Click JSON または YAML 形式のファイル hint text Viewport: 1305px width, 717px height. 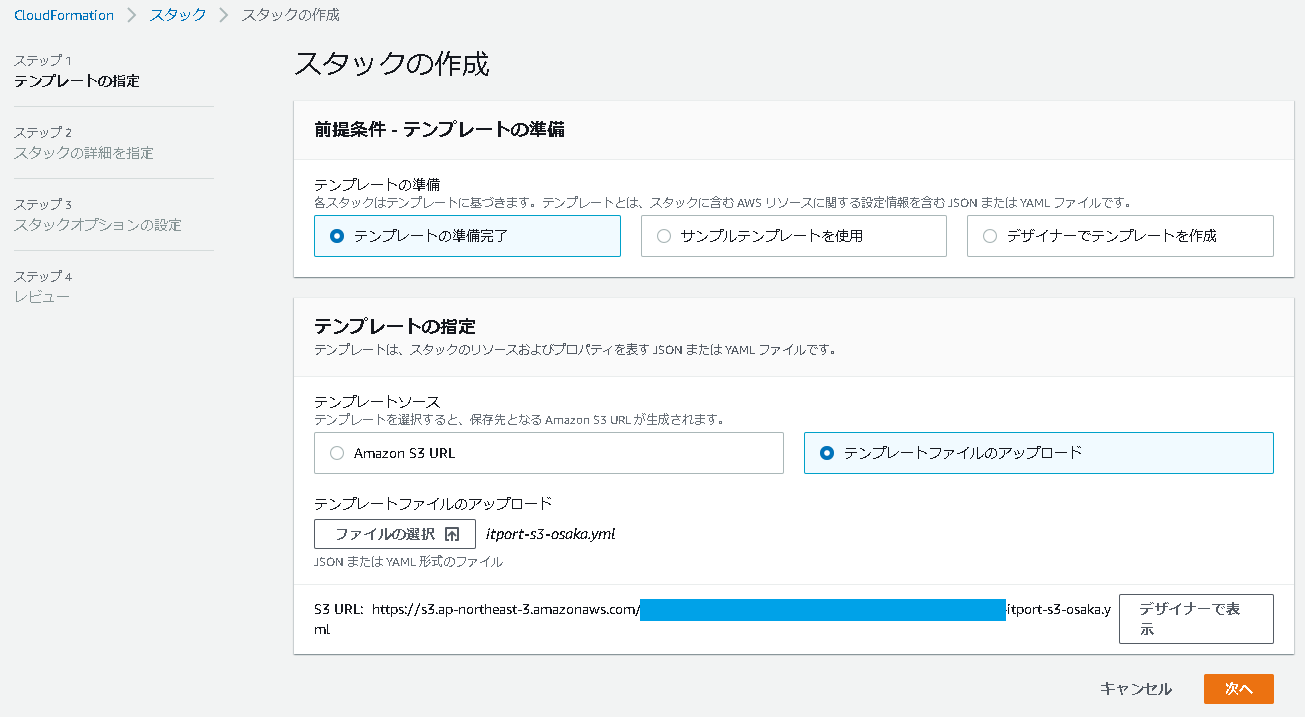click(x=408, y=562)
